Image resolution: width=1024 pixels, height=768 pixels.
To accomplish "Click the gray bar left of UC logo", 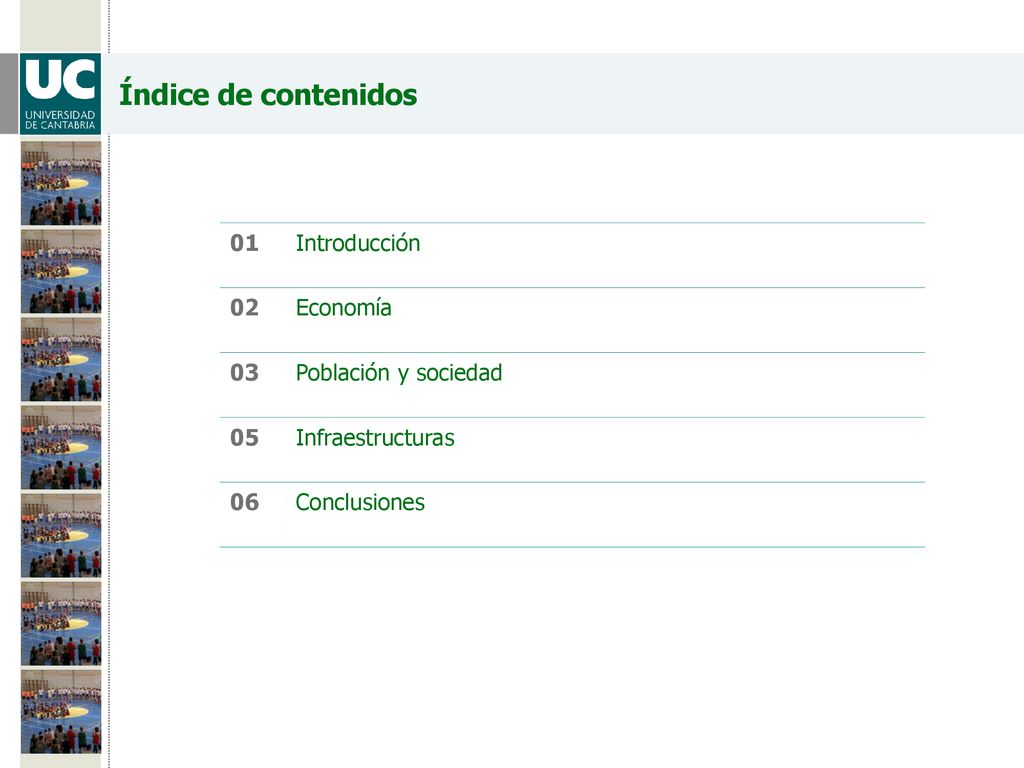I will click(9, 94).
